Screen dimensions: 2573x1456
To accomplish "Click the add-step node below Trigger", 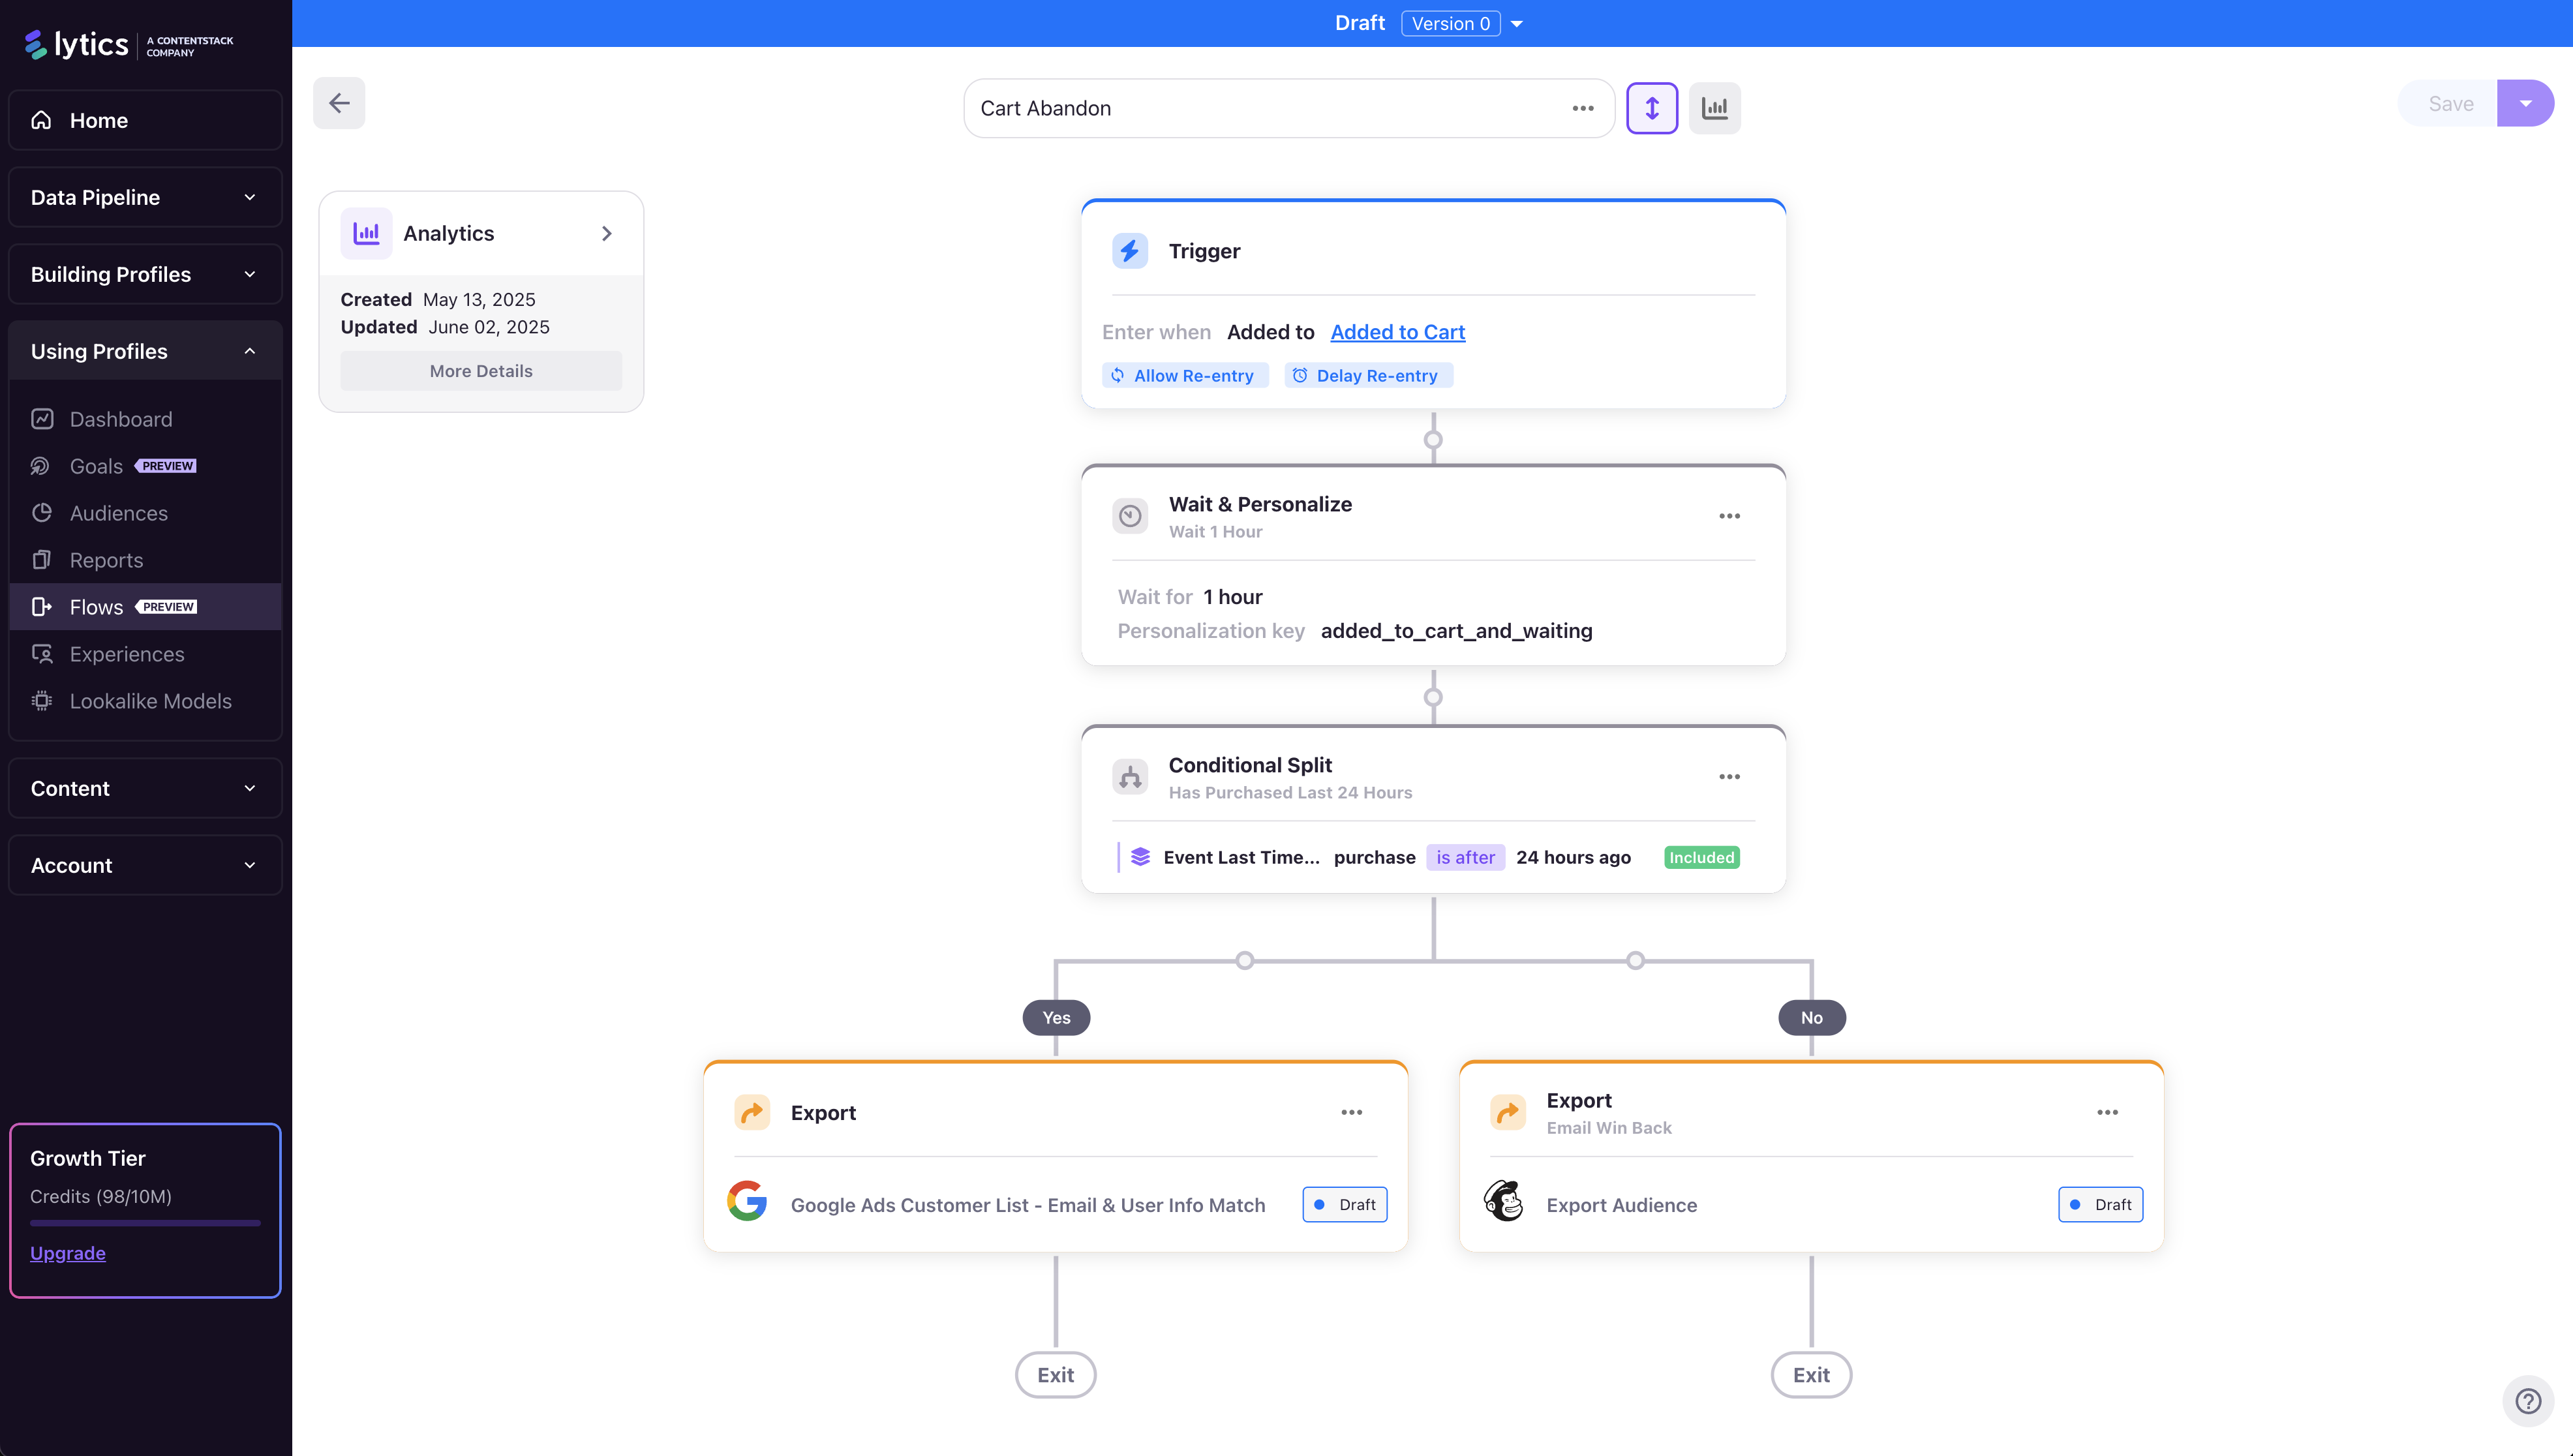I will pos(1433,440).
